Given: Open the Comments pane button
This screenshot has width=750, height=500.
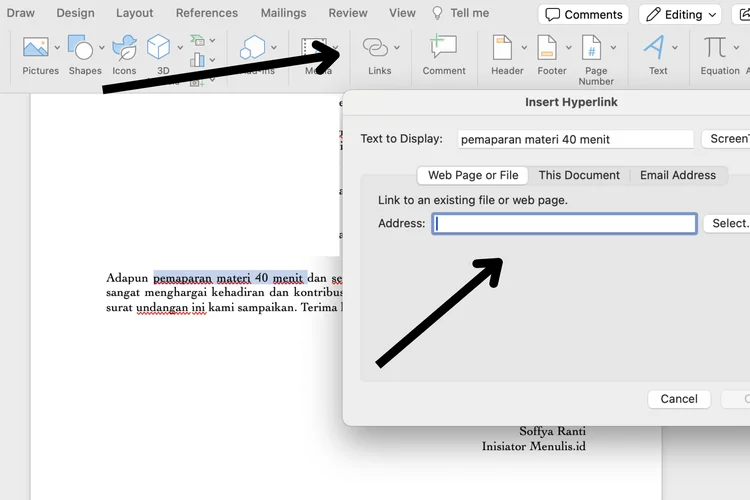Looking at the screenshot, I should 584,14.
